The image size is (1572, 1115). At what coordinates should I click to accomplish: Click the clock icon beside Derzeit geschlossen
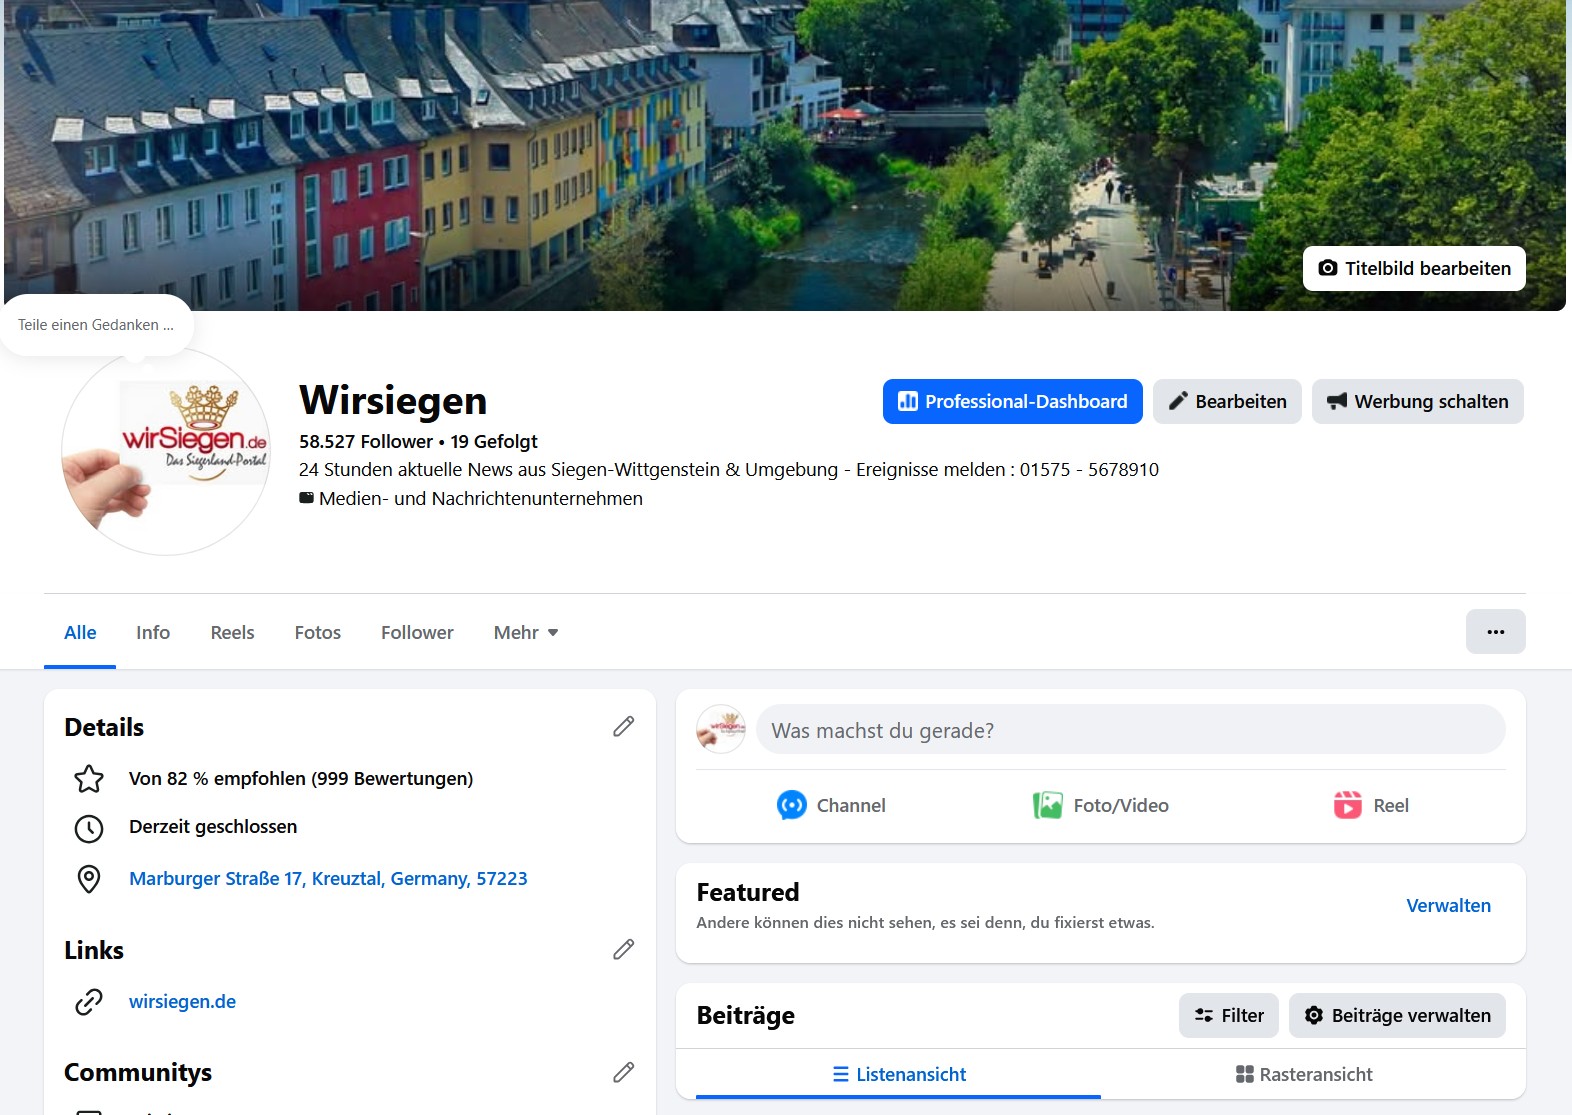pyautogui.click(x=89, y=828)
